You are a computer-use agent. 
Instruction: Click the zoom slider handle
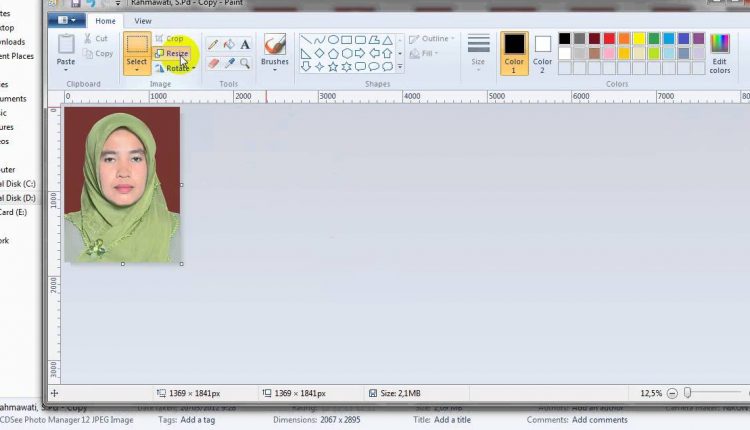coord(687,393)
